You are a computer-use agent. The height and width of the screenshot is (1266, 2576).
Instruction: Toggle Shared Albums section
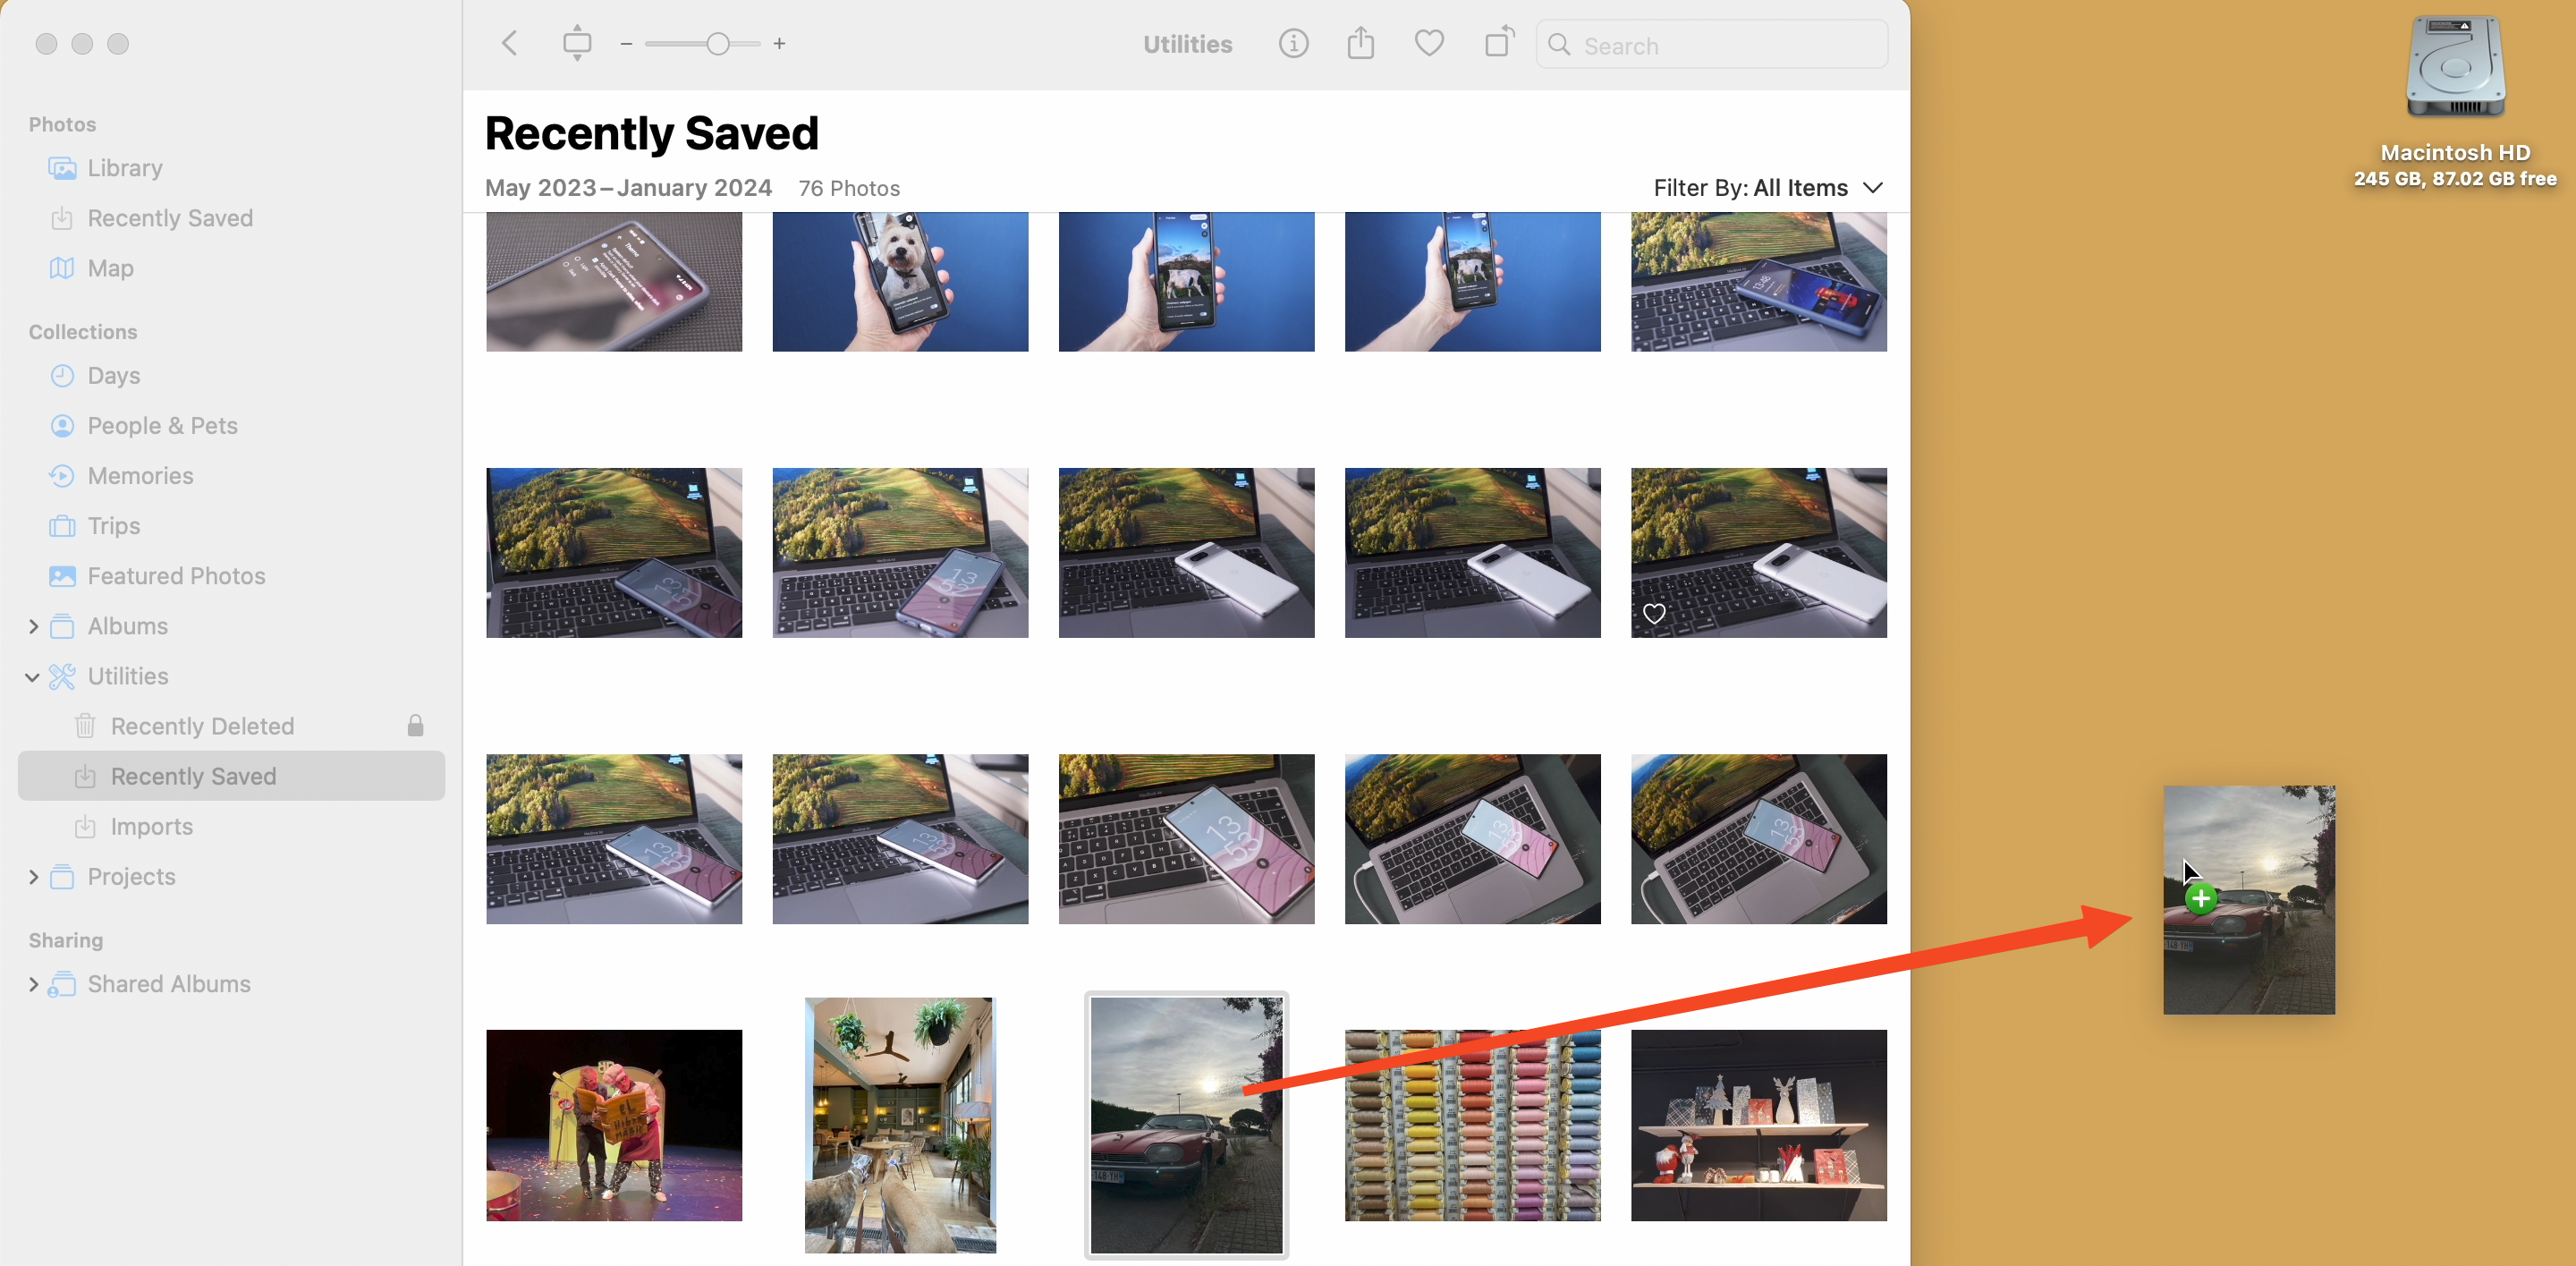(35, 981)
